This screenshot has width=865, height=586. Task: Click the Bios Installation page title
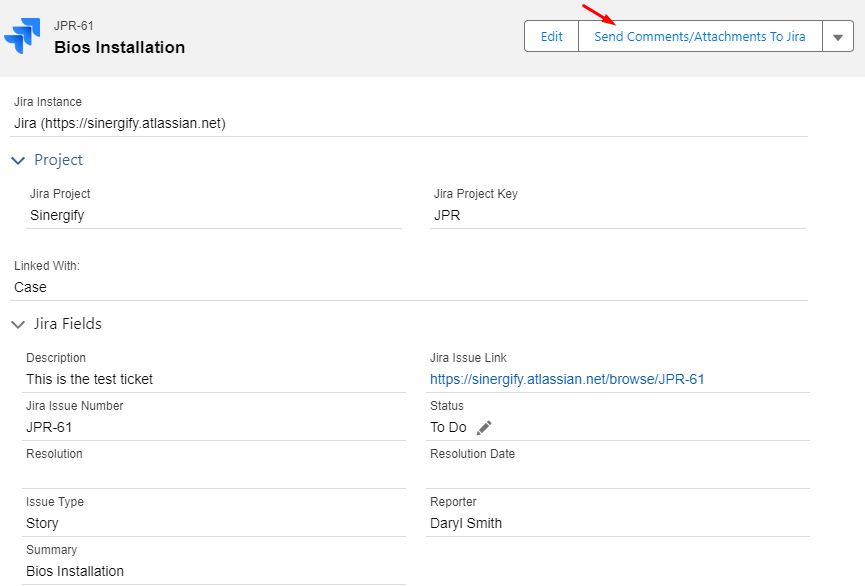point(120,47)
